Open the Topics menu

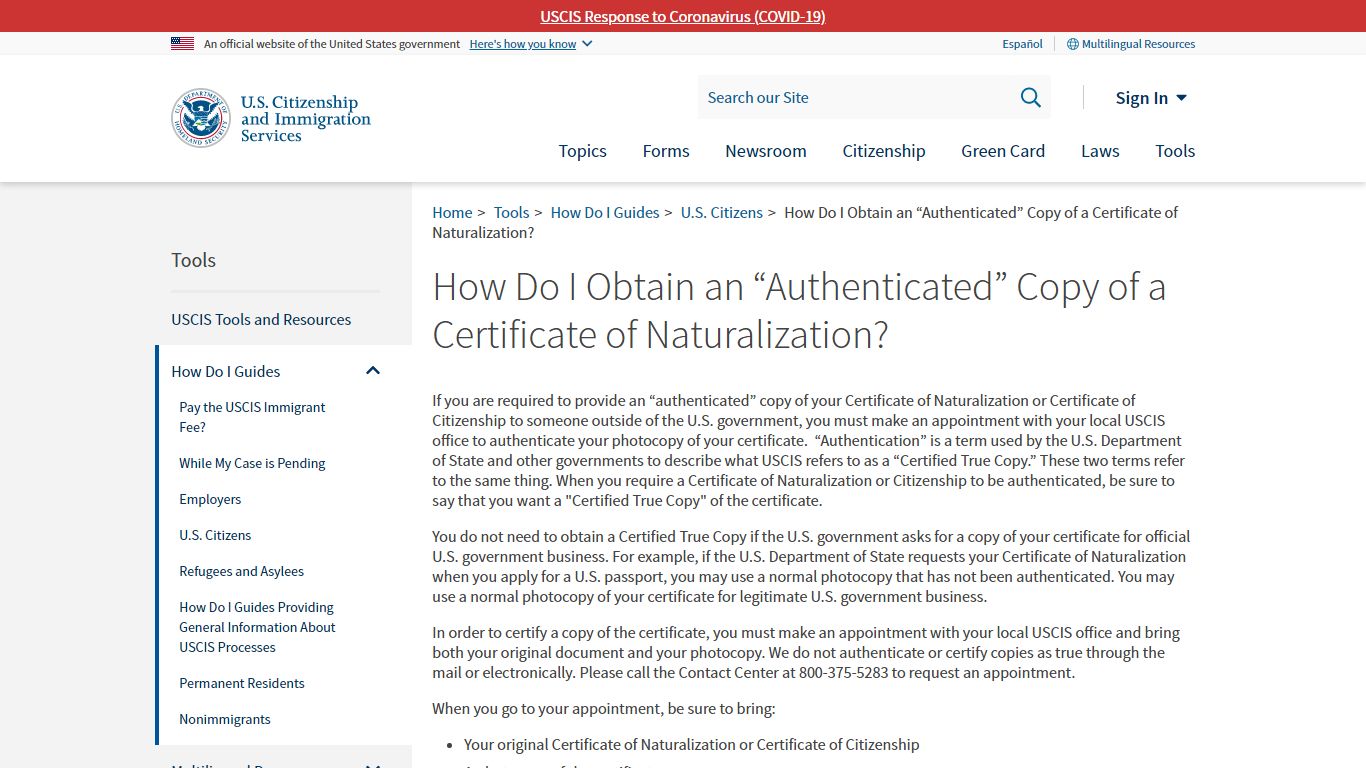[582, 151]
